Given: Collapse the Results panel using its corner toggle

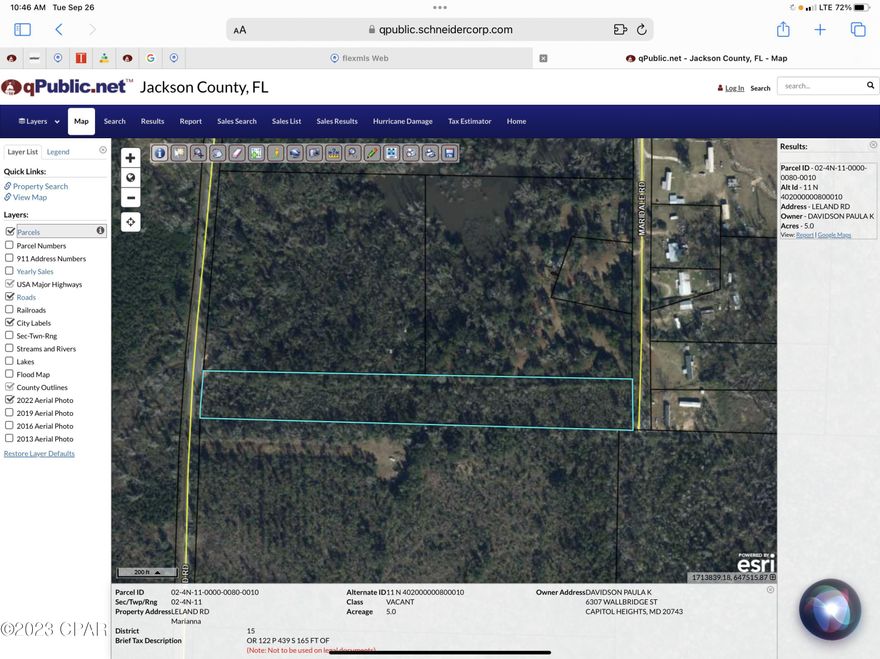Looking at the screenshot, I should (871, 144).
